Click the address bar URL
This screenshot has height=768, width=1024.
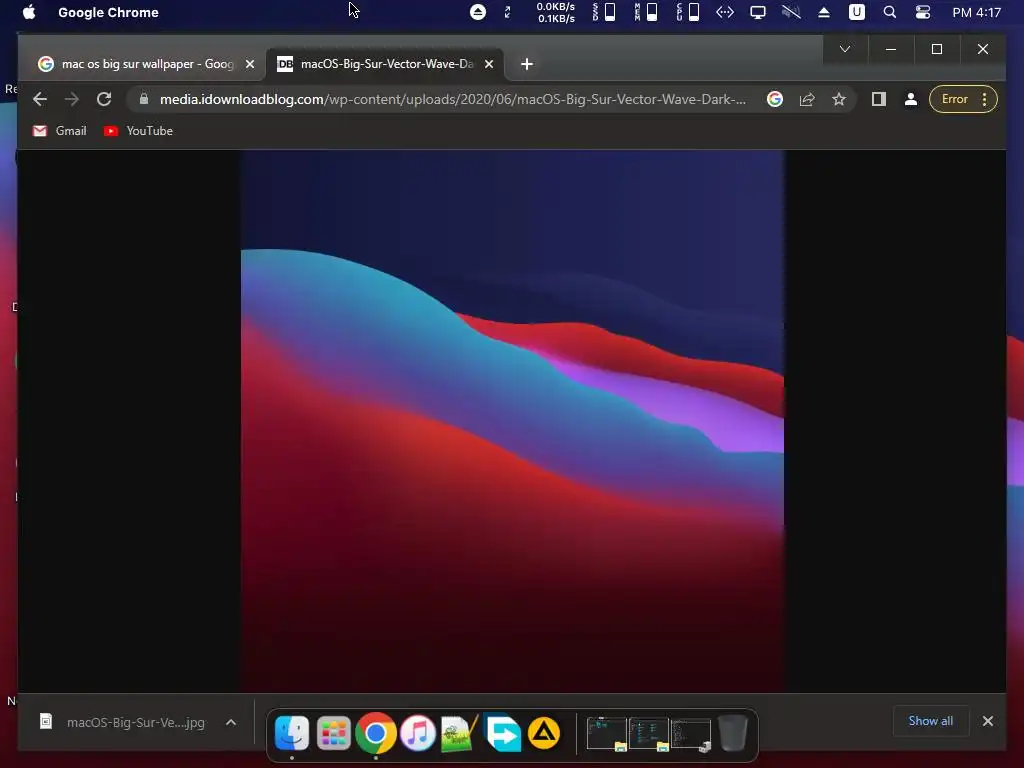(453, 99)
